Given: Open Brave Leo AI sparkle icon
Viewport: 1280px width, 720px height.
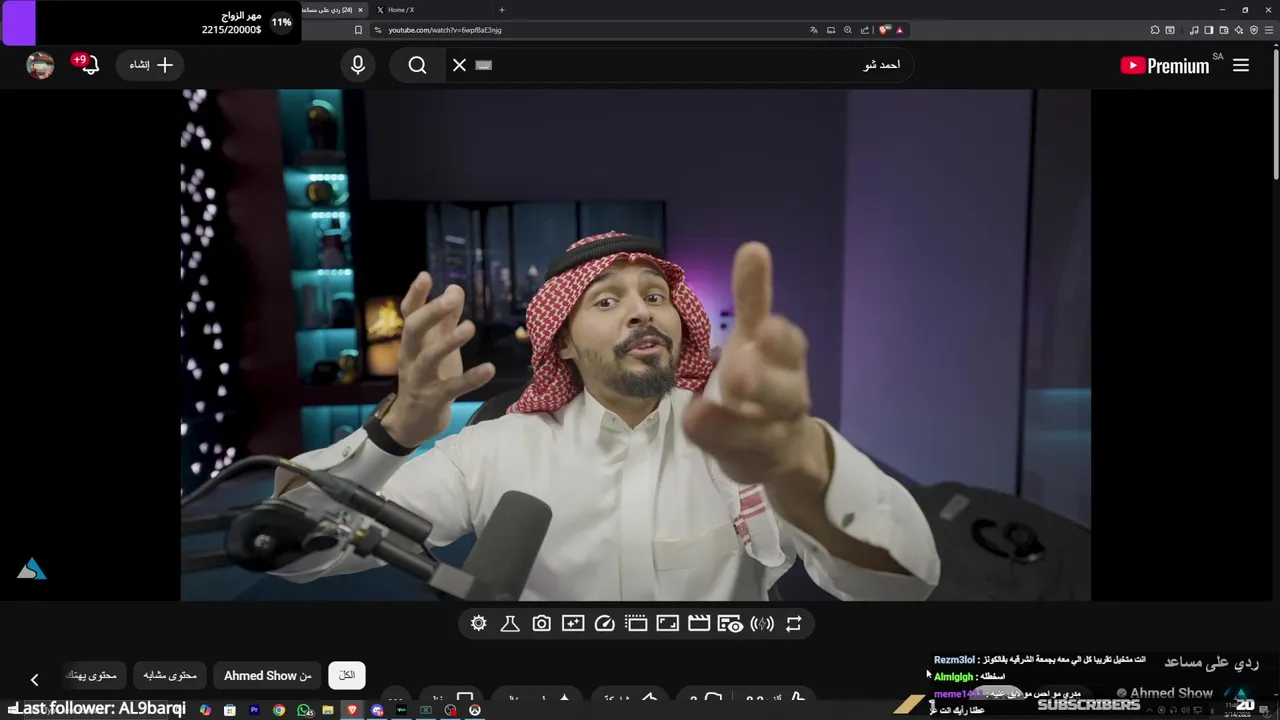Looking at the screenshot, I should pos(1238,30).
